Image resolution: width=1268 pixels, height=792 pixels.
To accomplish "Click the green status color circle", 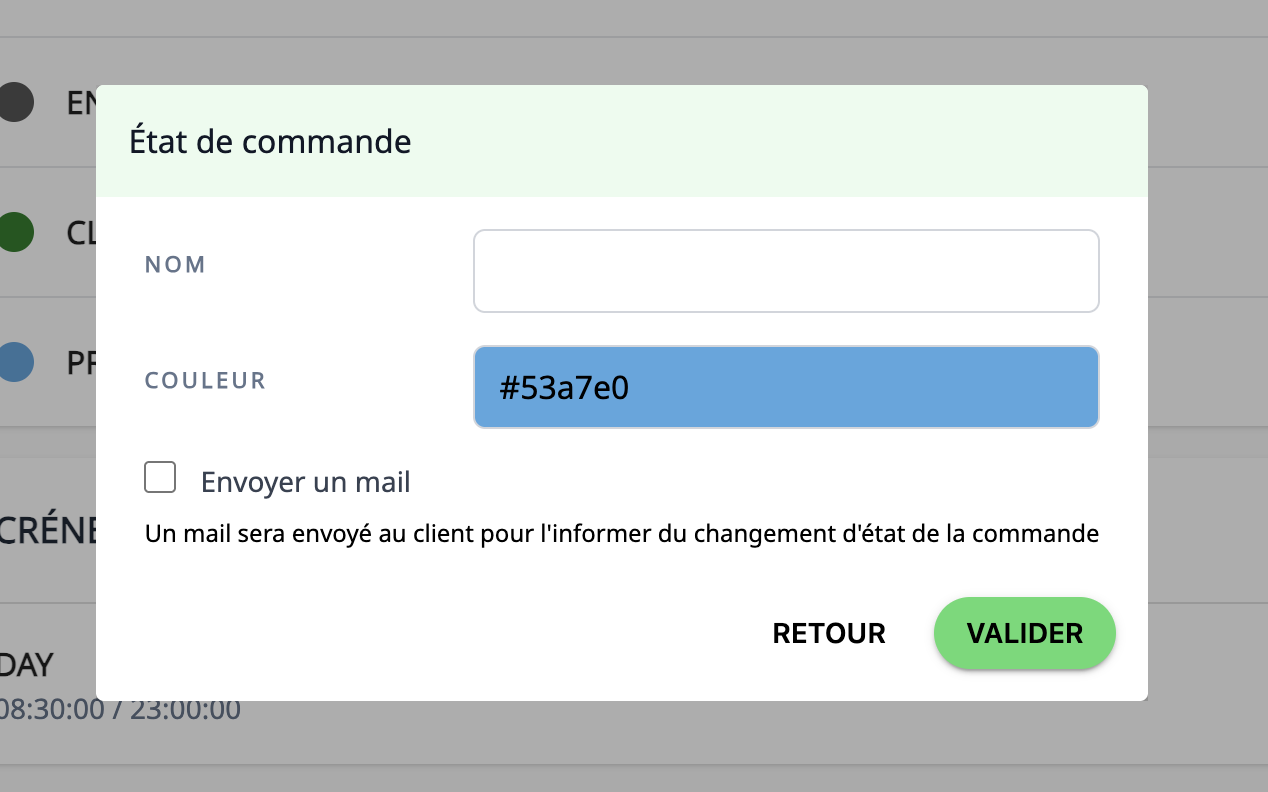I will tap(16, 232).
